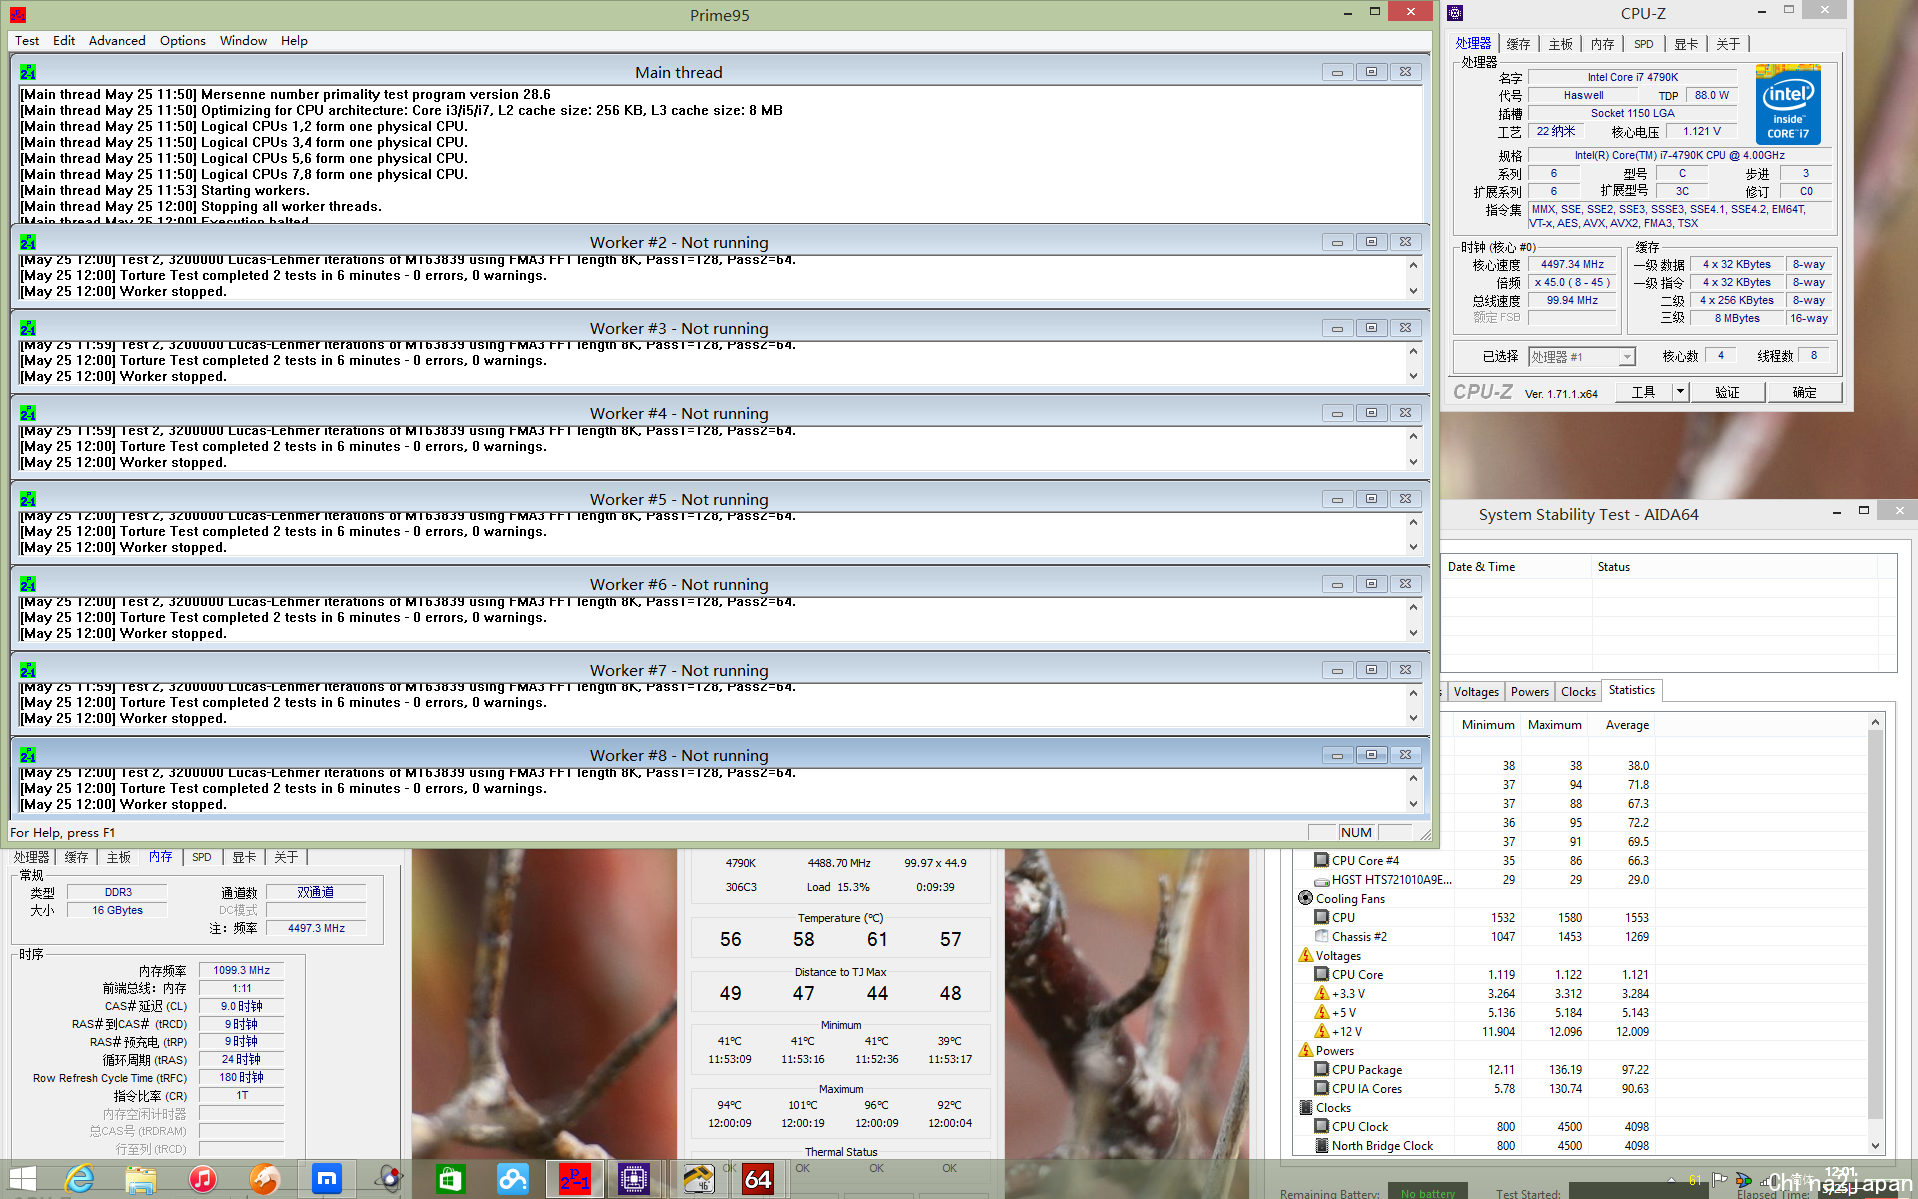Click the 4497.34 MHz core speed value in CPU-Z
This screenshot has width=1918, height=1199.
pos(1572,265)
